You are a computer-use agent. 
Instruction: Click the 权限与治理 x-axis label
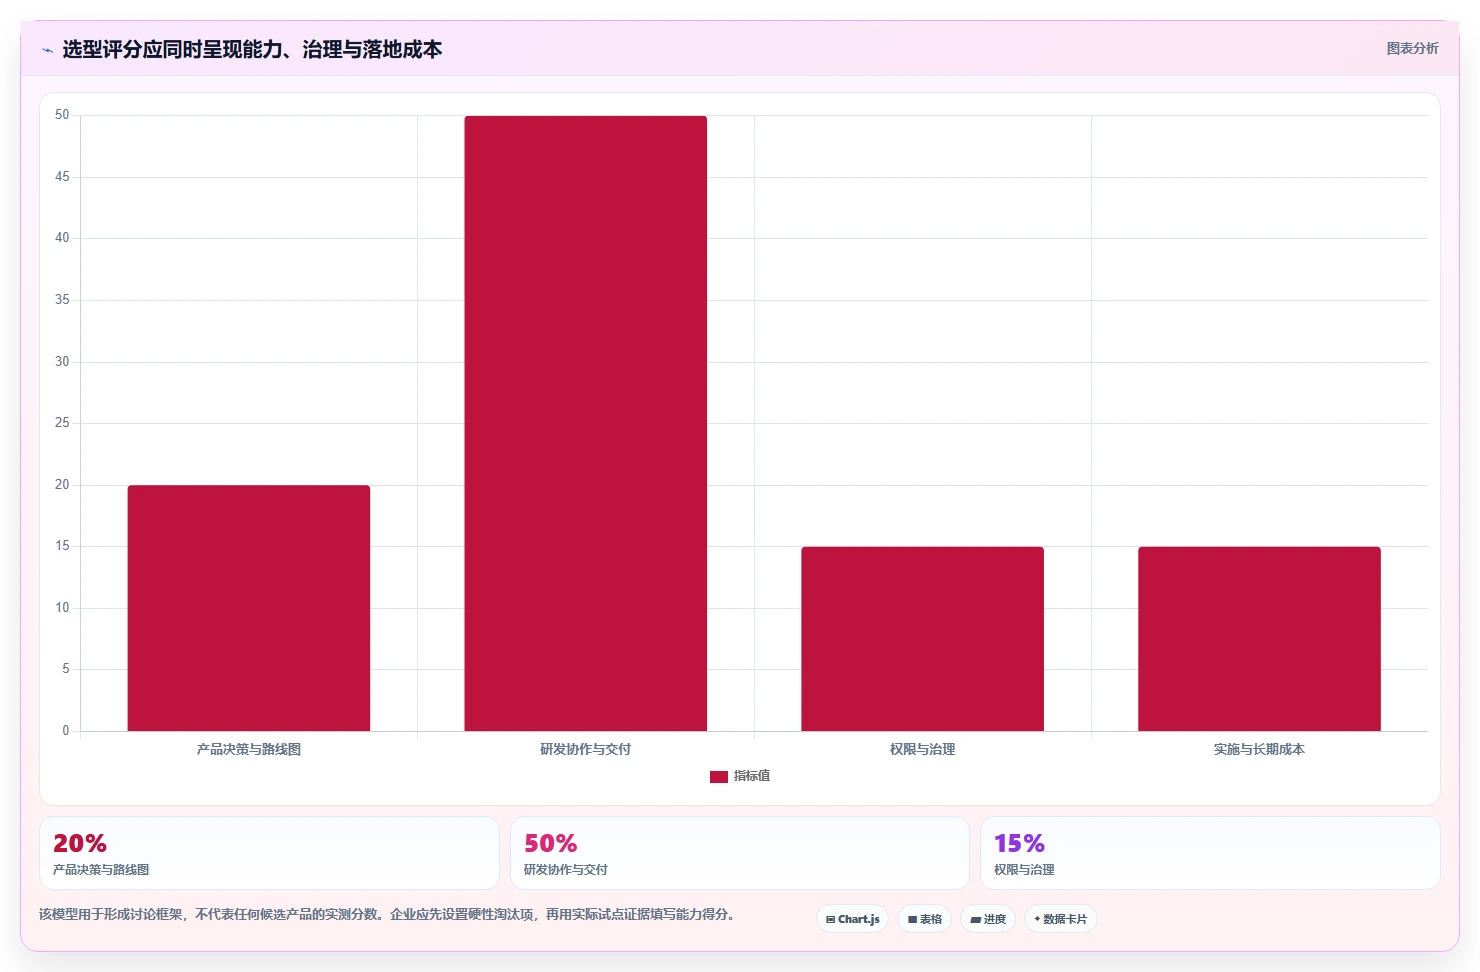click(922, 749)
